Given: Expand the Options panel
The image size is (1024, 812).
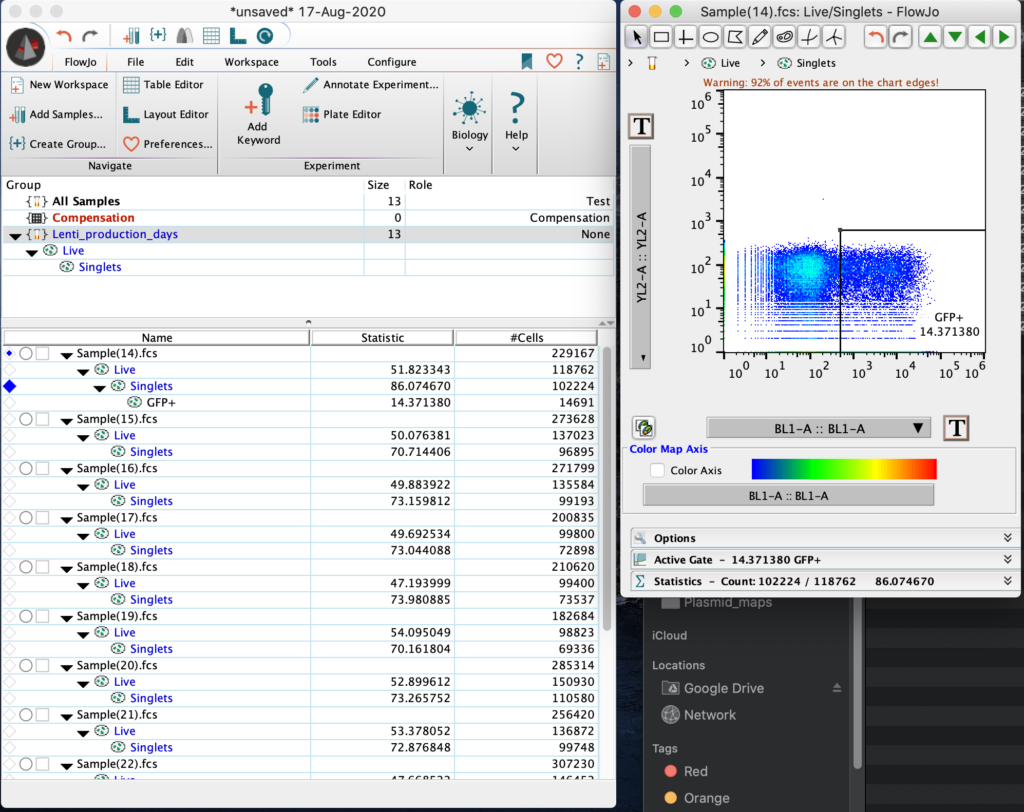Looking at the screenshot, I should coord(822,538).
